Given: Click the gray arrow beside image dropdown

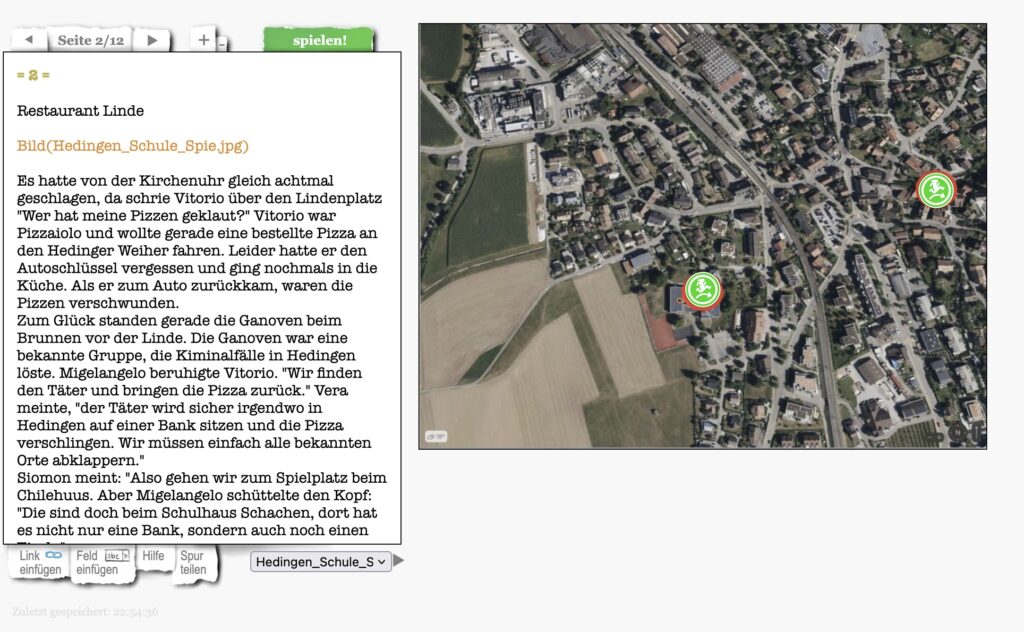Looking at the screenshot, I should click(x=399, y=561).
